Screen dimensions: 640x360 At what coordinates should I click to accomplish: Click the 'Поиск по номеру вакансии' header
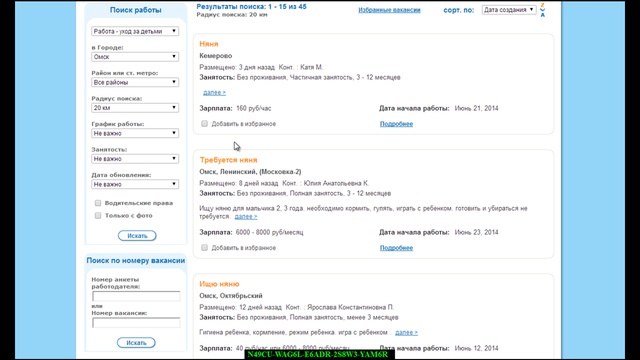(136, 260)
